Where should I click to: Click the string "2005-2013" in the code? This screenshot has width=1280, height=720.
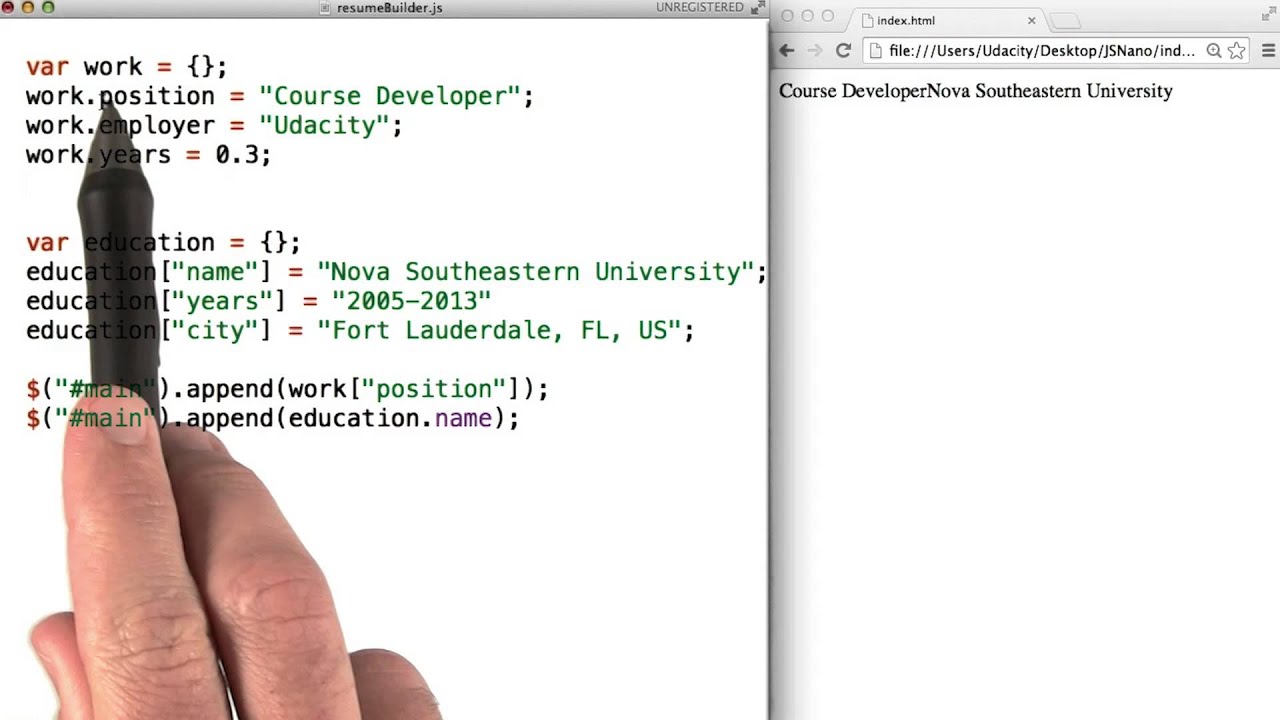[411, 301]
